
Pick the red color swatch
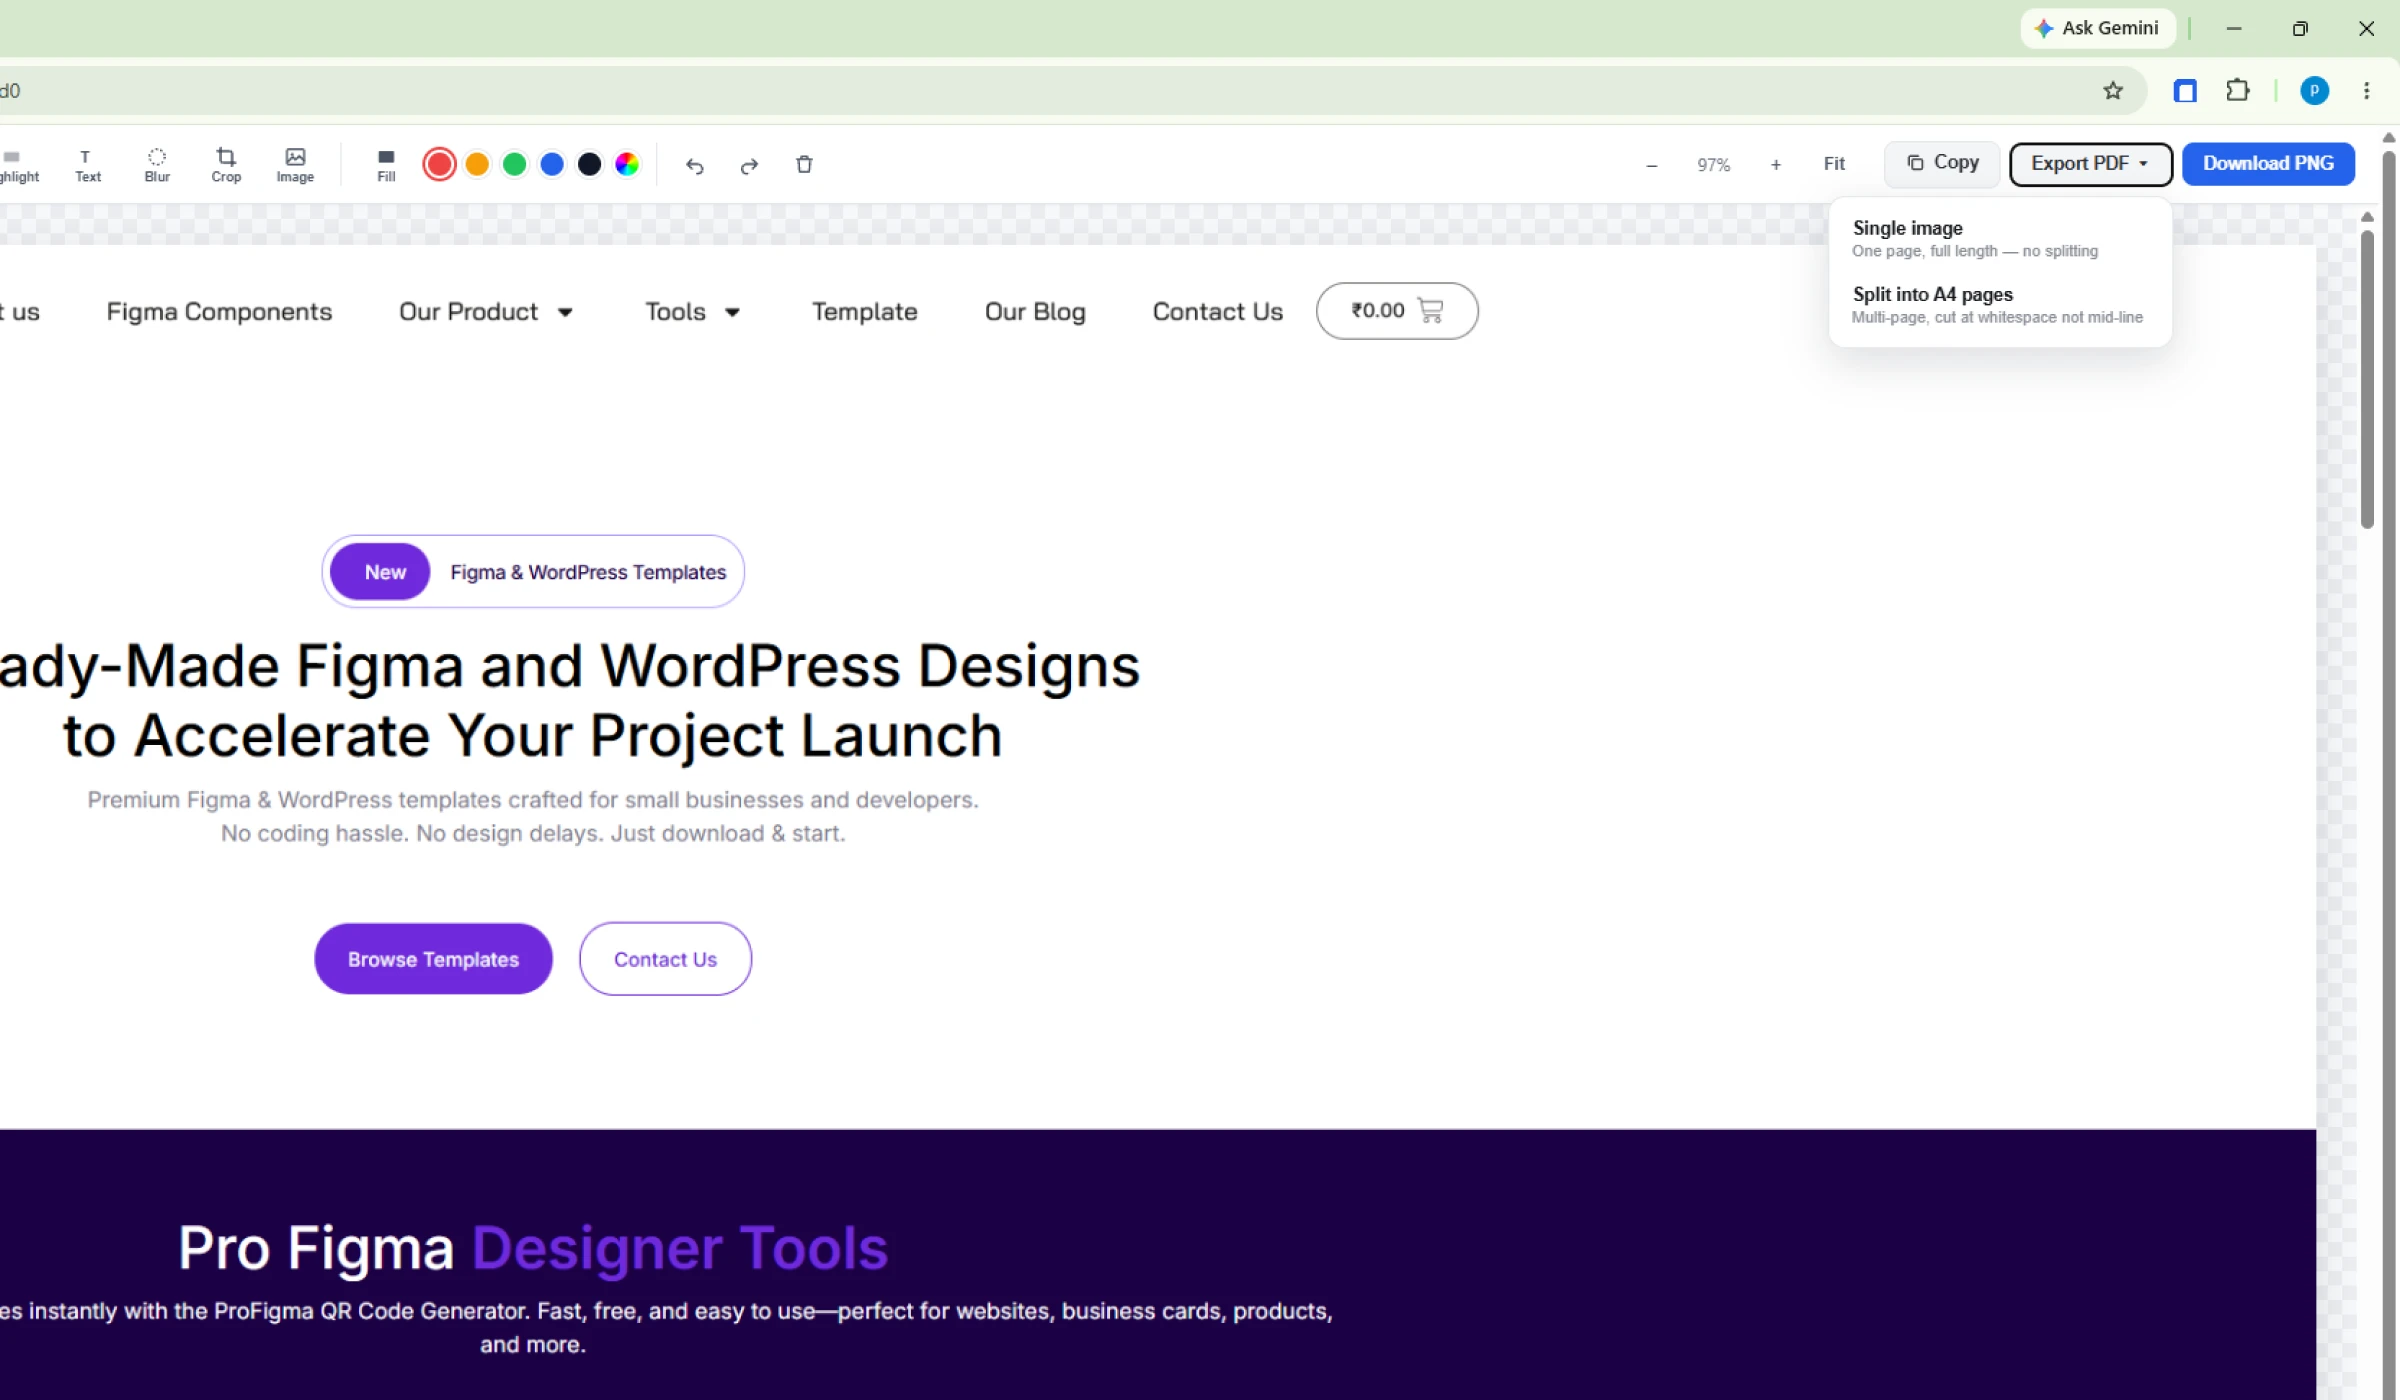click(439, 164)
